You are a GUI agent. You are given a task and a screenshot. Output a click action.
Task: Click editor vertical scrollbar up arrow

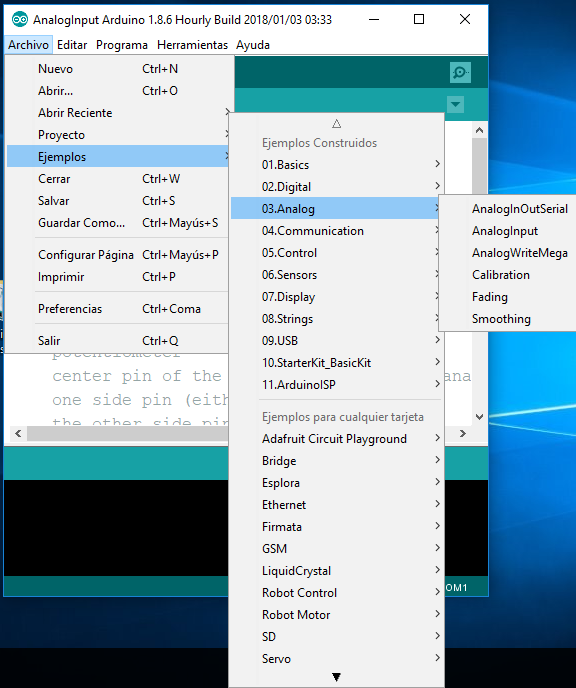point(479,130)
